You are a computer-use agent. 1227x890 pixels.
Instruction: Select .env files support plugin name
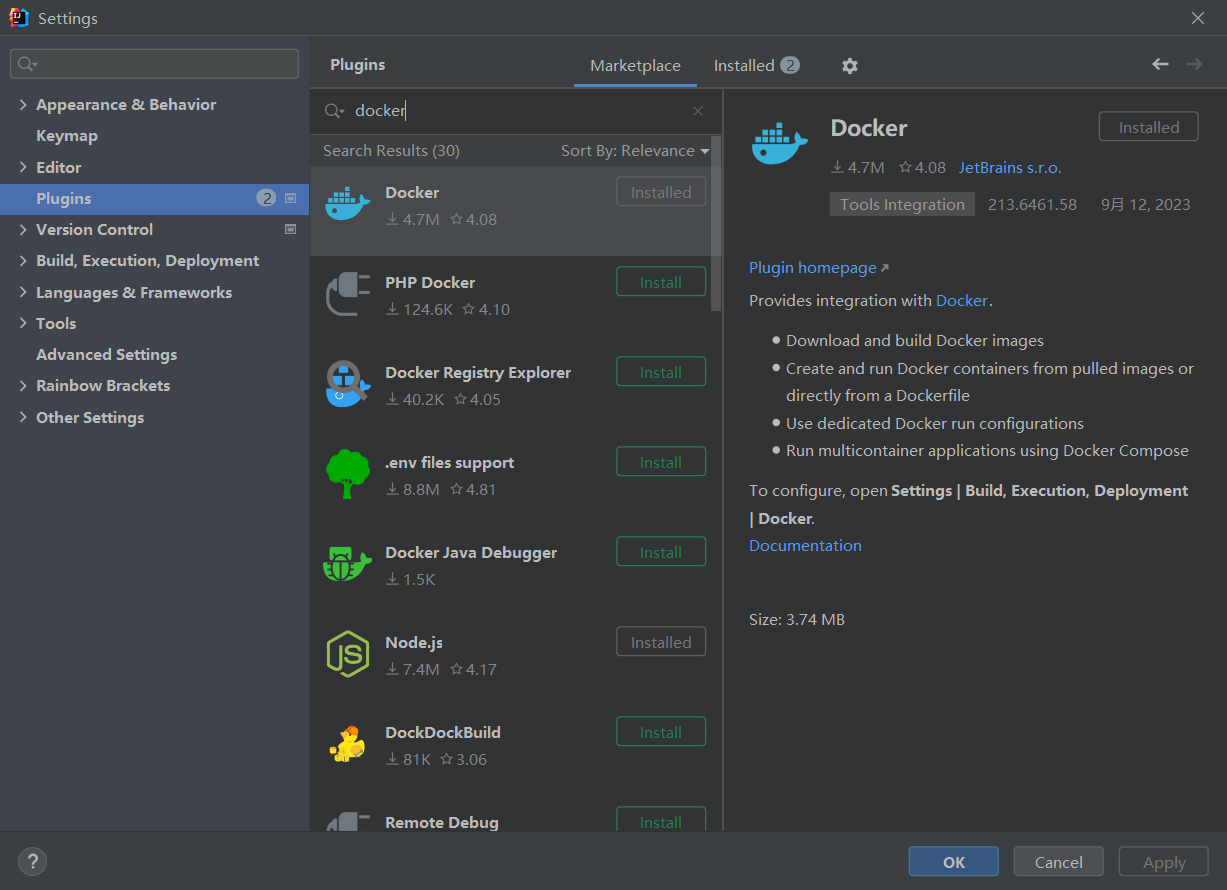click(450, 462)
